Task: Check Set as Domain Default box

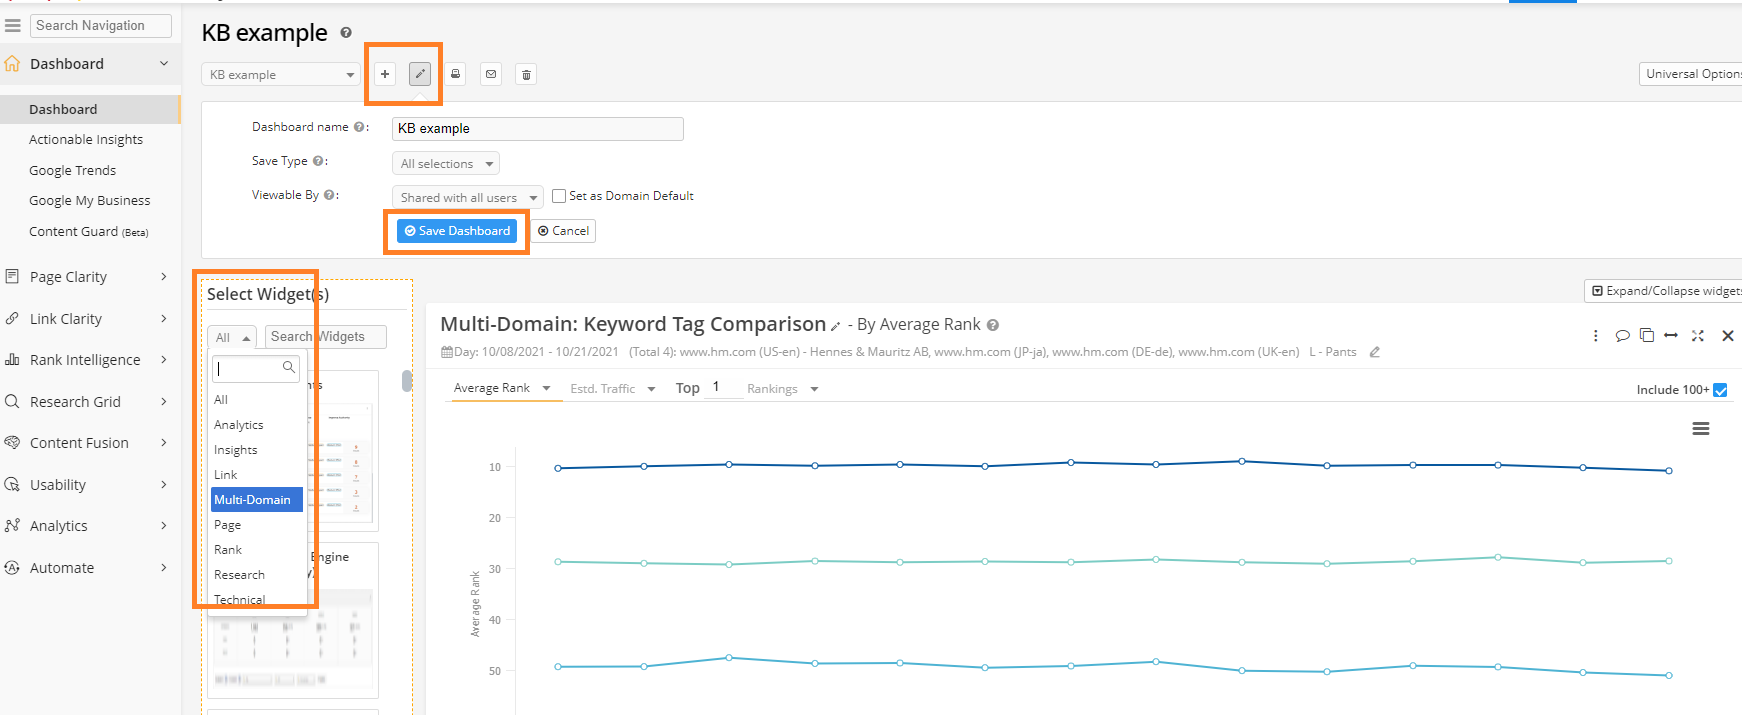Action: tap(559, 196)
